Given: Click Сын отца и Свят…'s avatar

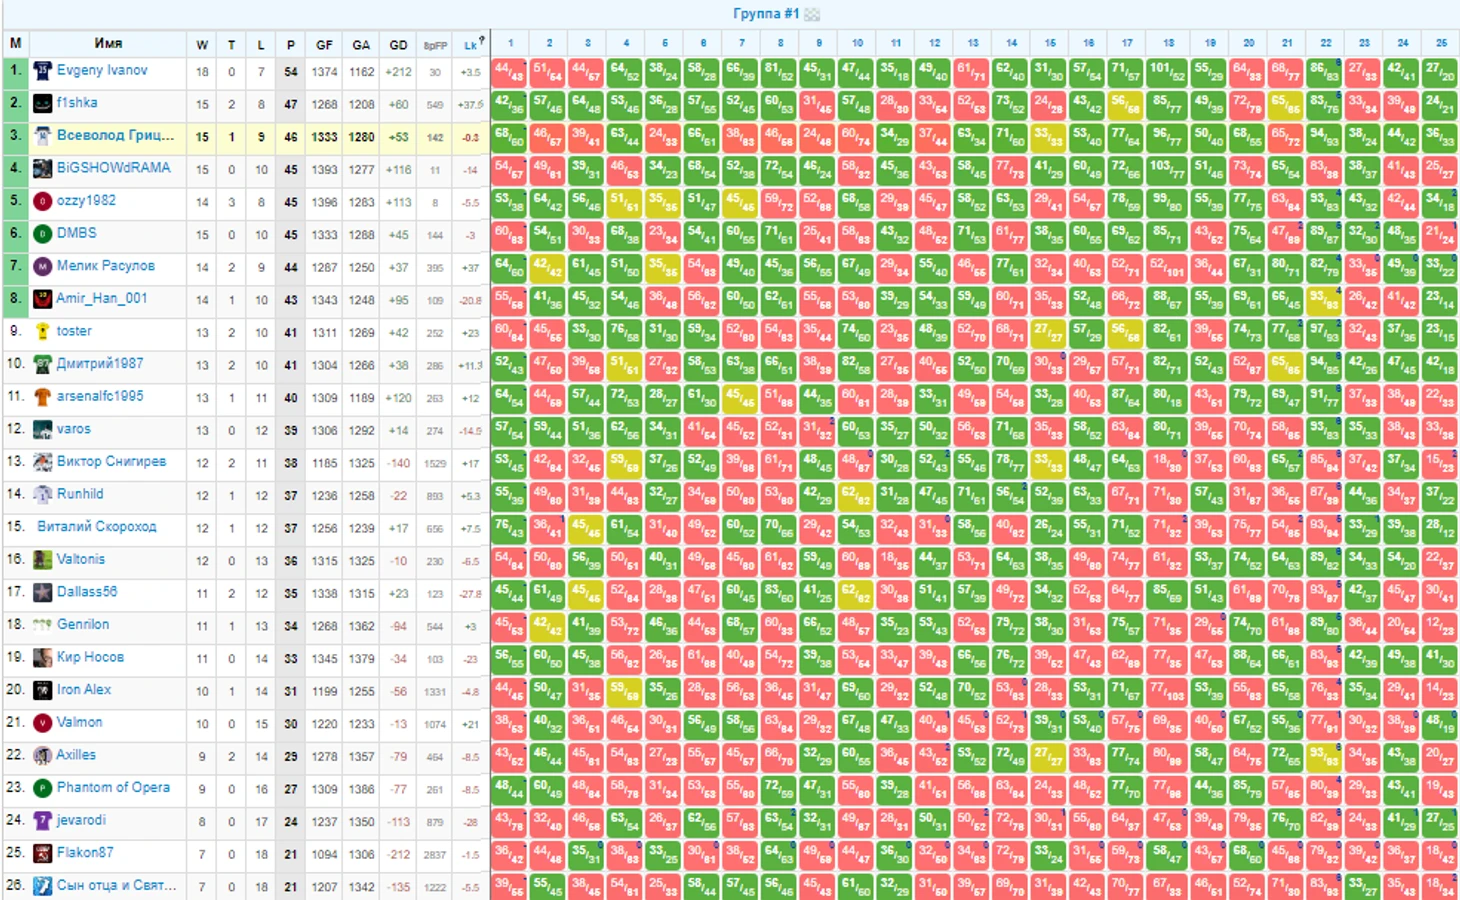Looking at the screenshot, I should click(42, 886).
